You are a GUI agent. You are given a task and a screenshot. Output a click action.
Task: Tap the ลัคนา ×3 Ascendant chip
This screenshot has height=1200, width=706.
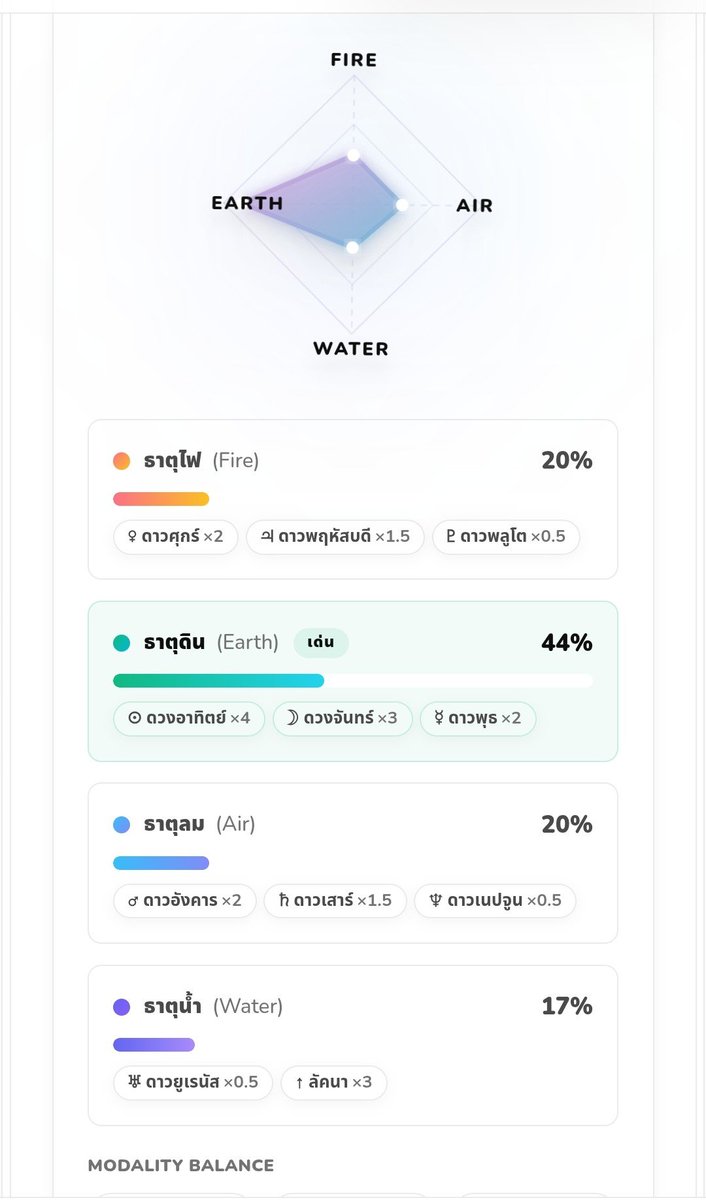[333, 1083]
